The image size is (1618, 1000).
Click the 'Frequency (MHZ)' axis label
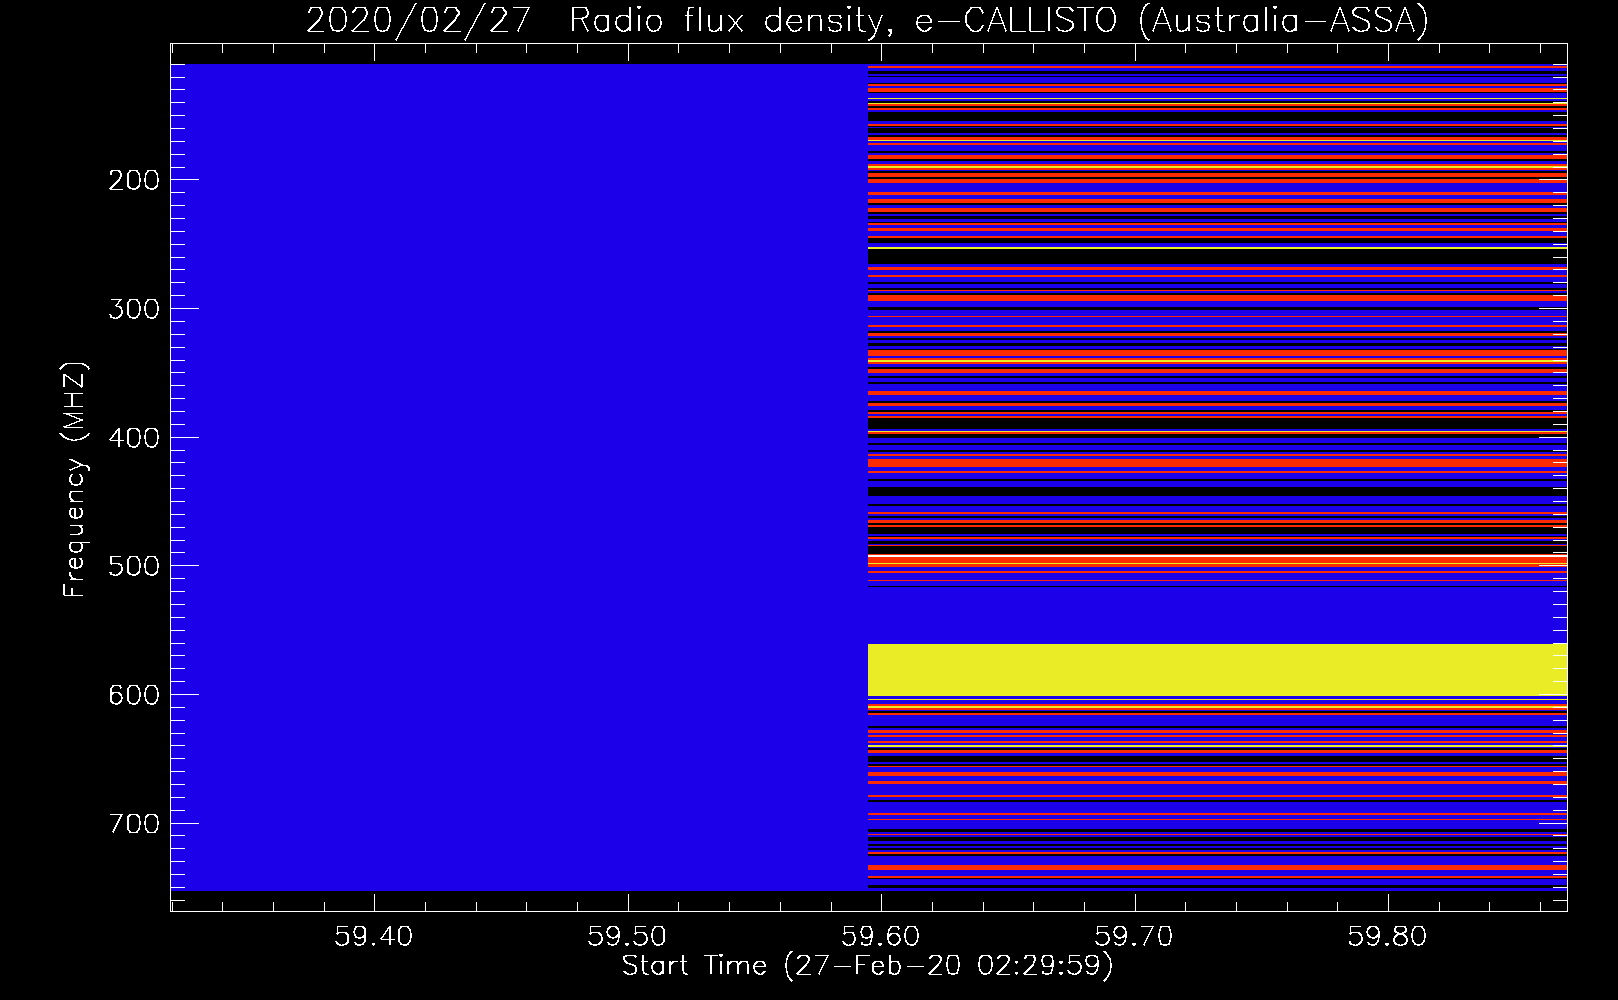click(75, 479)
